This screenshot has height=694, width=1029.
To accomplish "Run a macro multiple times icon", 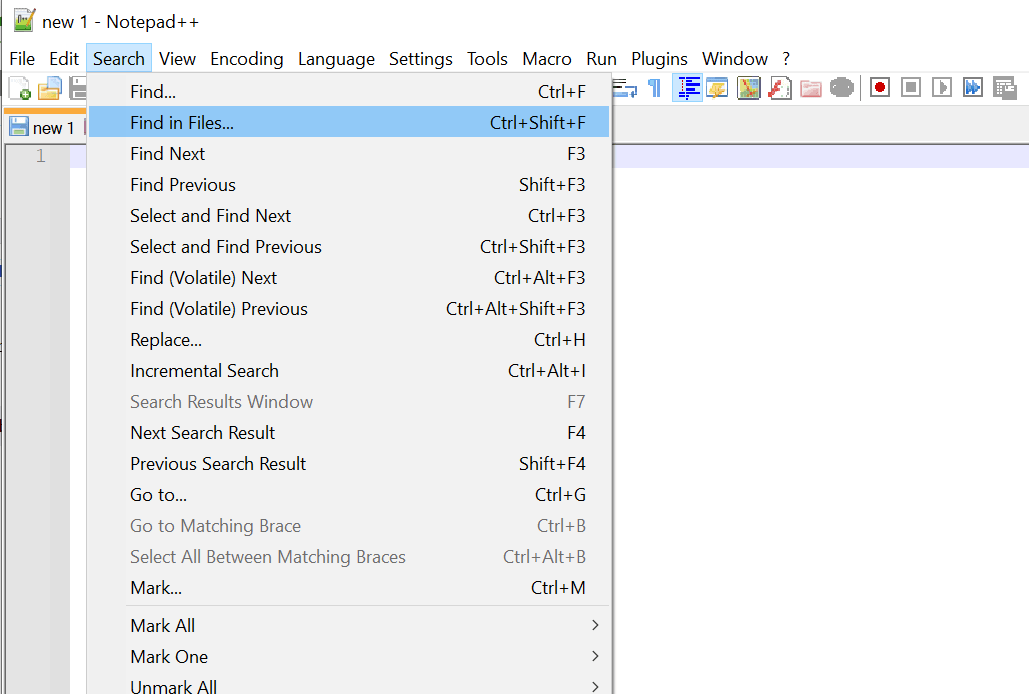I will tap(973, 88).
